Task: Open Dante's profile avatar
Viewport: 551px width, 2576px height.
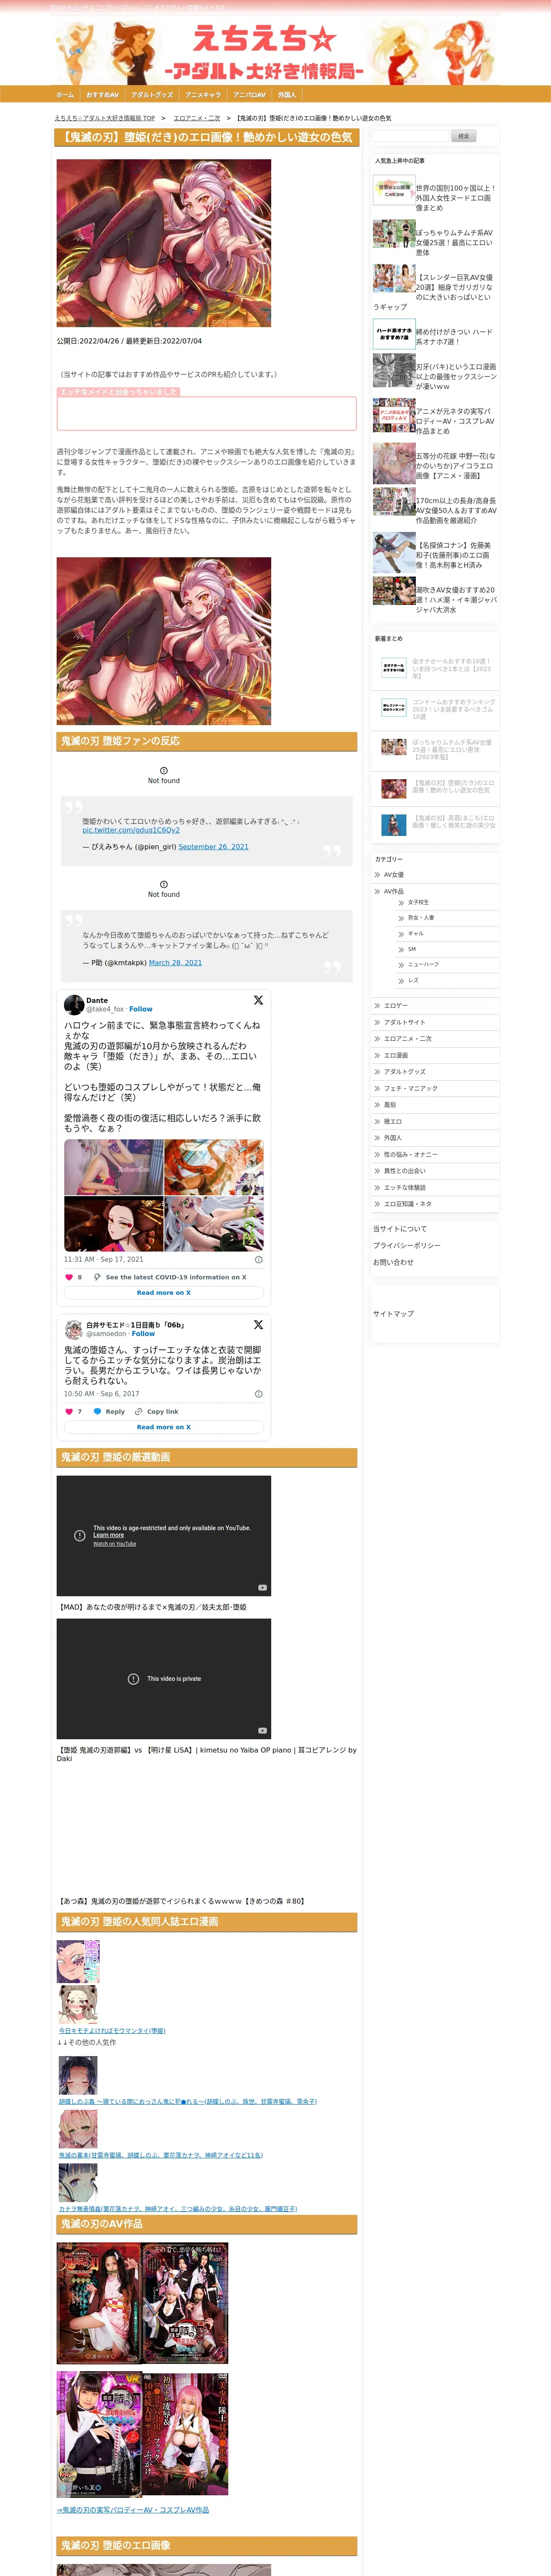Action: click(x=74, y=1004)
